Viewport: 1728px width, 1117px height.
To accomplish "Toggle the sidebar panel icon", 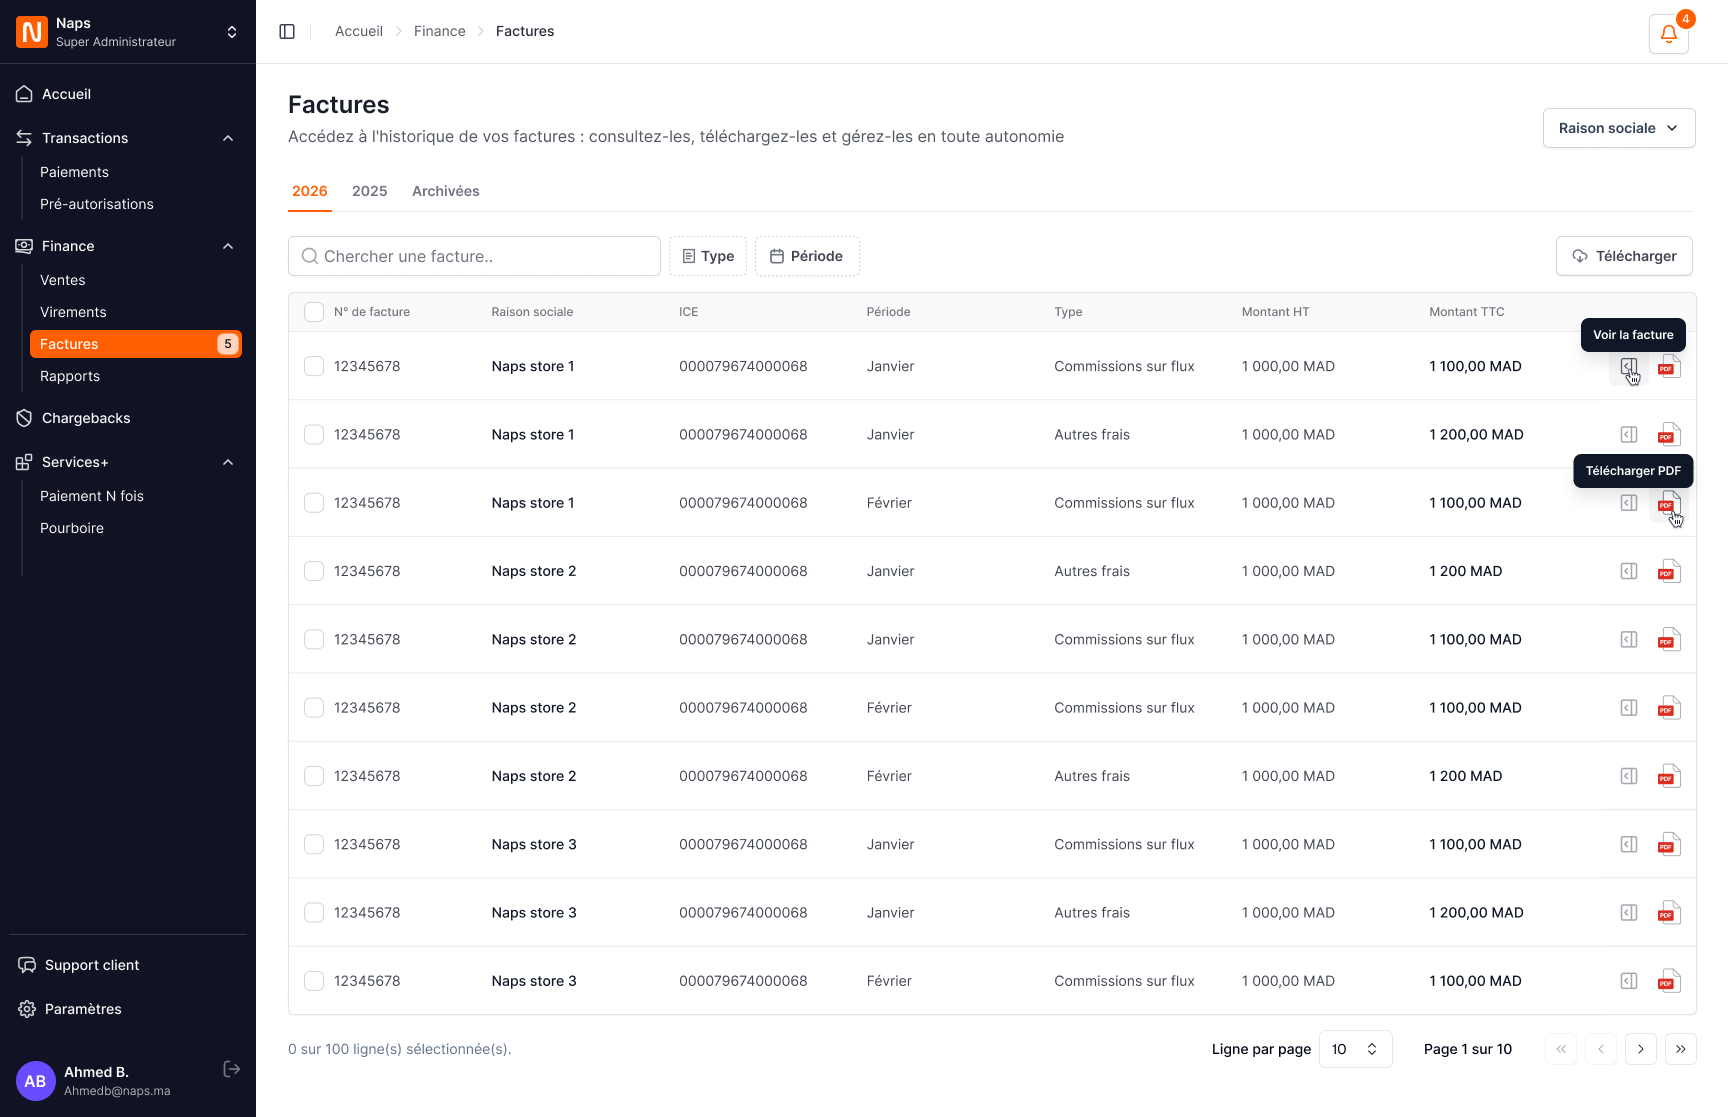I will pos(287,32).
